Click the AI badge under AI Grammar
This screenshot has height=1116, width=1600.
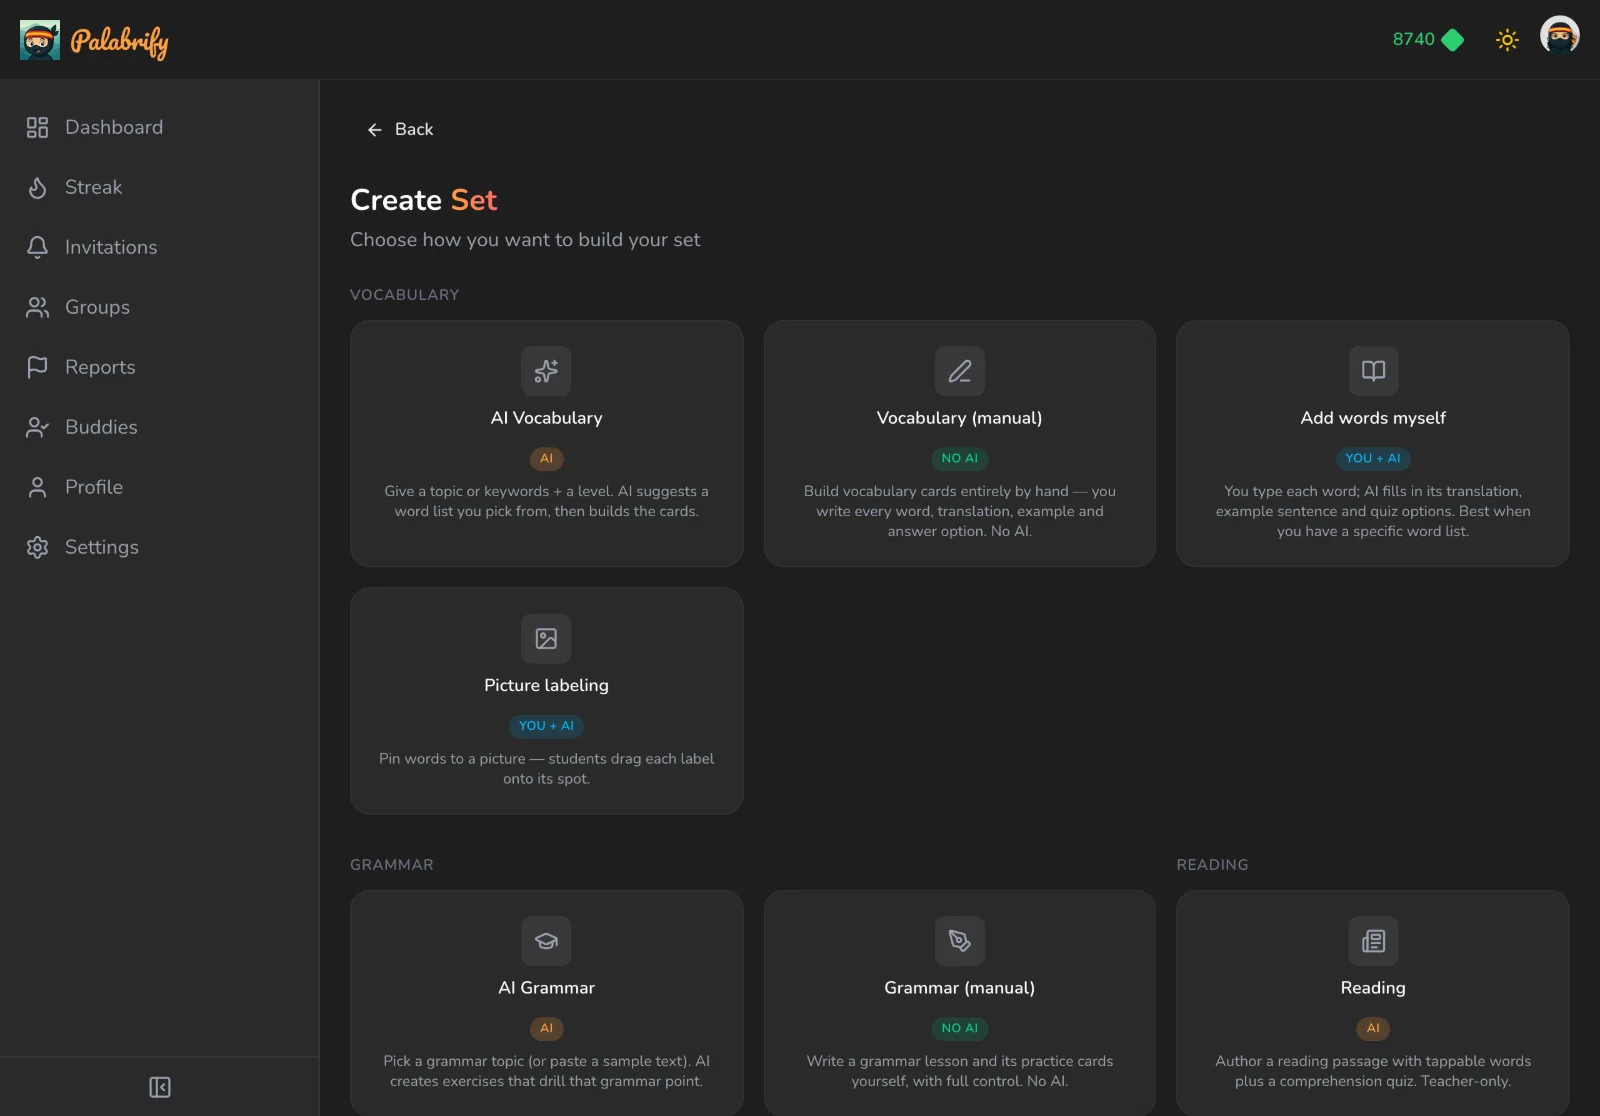(546, 1028)
